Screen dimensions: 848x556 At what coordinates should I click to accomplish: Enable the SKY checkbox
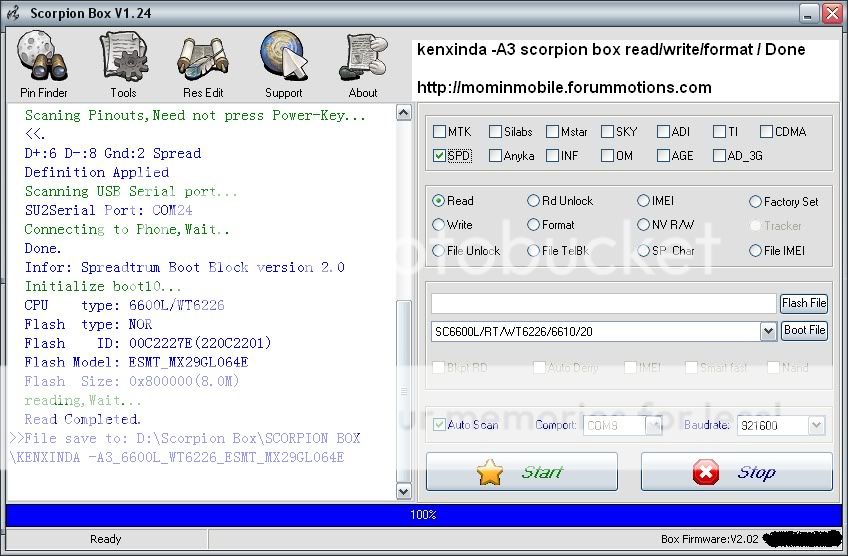point(607,131)
